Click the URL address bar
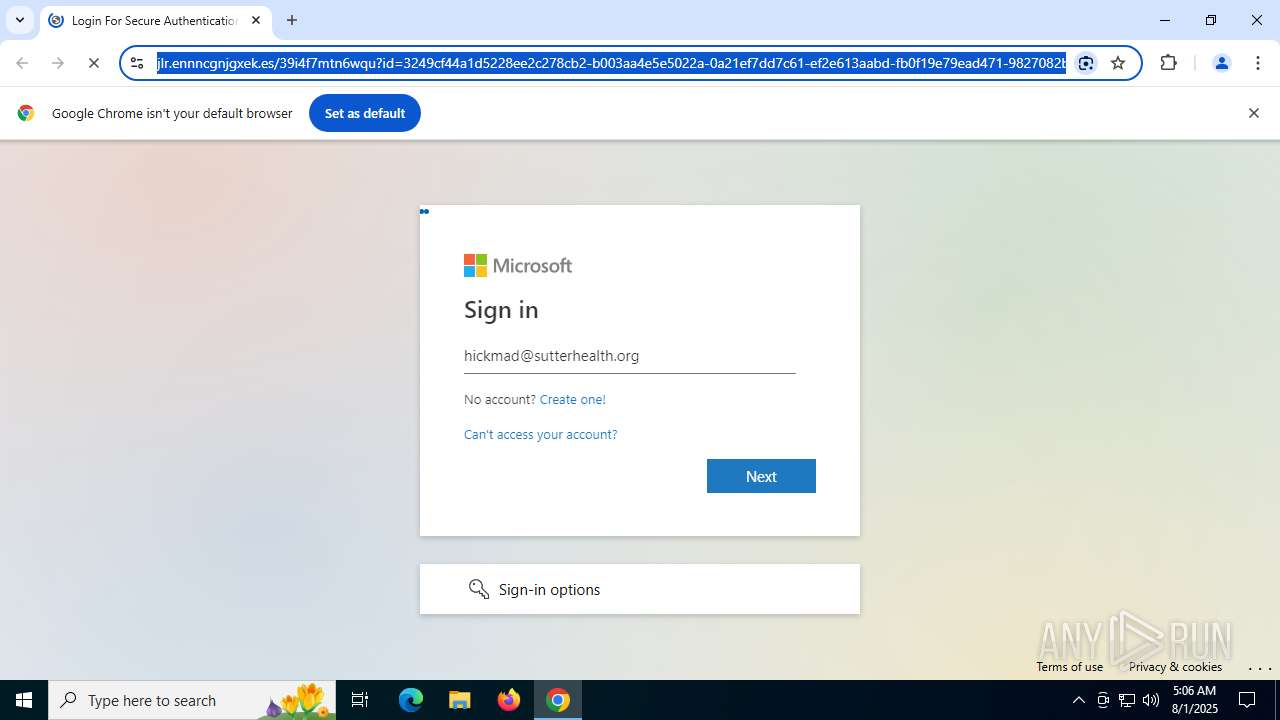Viewport: 1280px width, 720px height. [x=611, y=63]
